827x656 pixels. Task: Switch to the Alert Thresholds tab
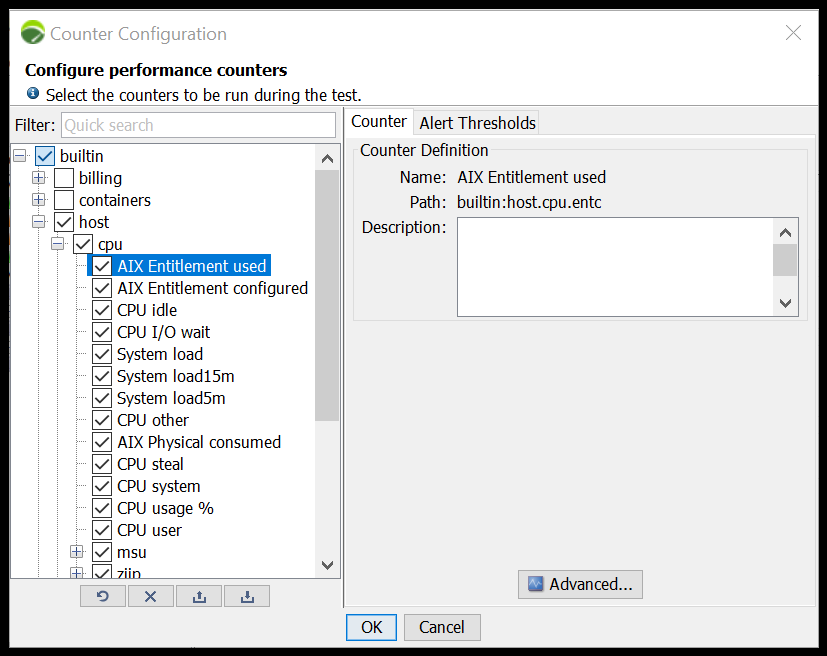pos(477,123)
